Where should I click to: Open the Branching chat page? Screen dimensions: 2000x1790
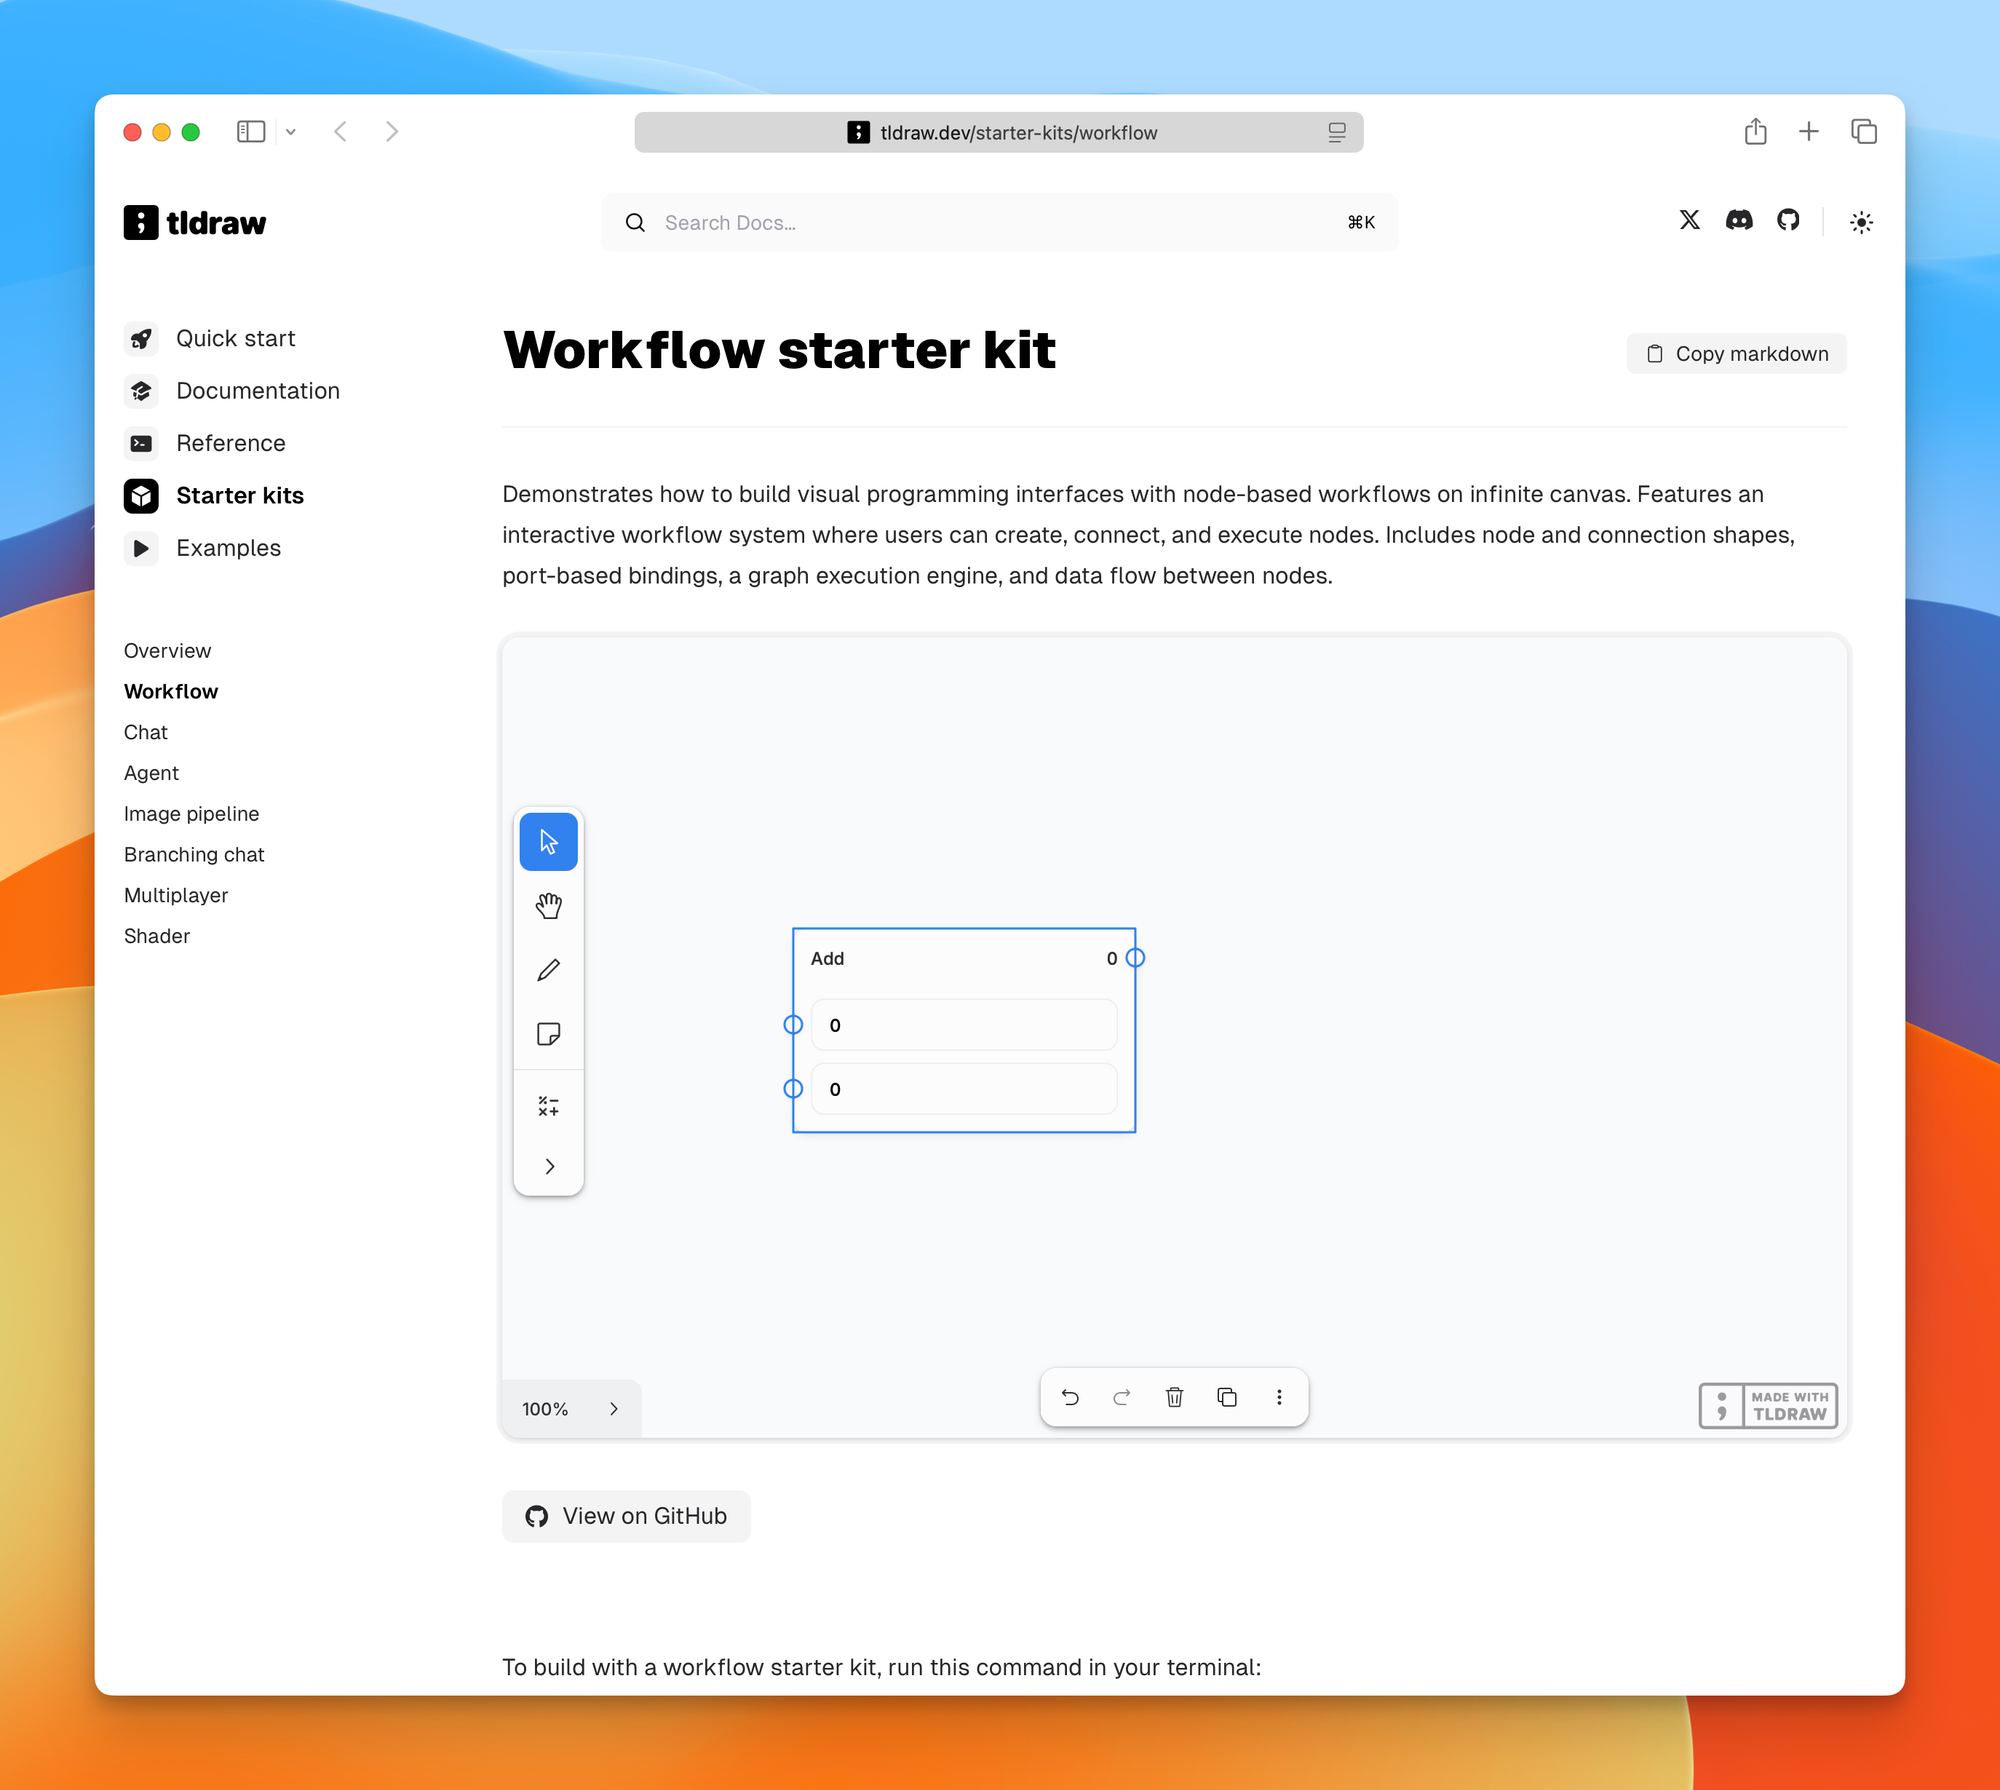[x=194, y=855]
